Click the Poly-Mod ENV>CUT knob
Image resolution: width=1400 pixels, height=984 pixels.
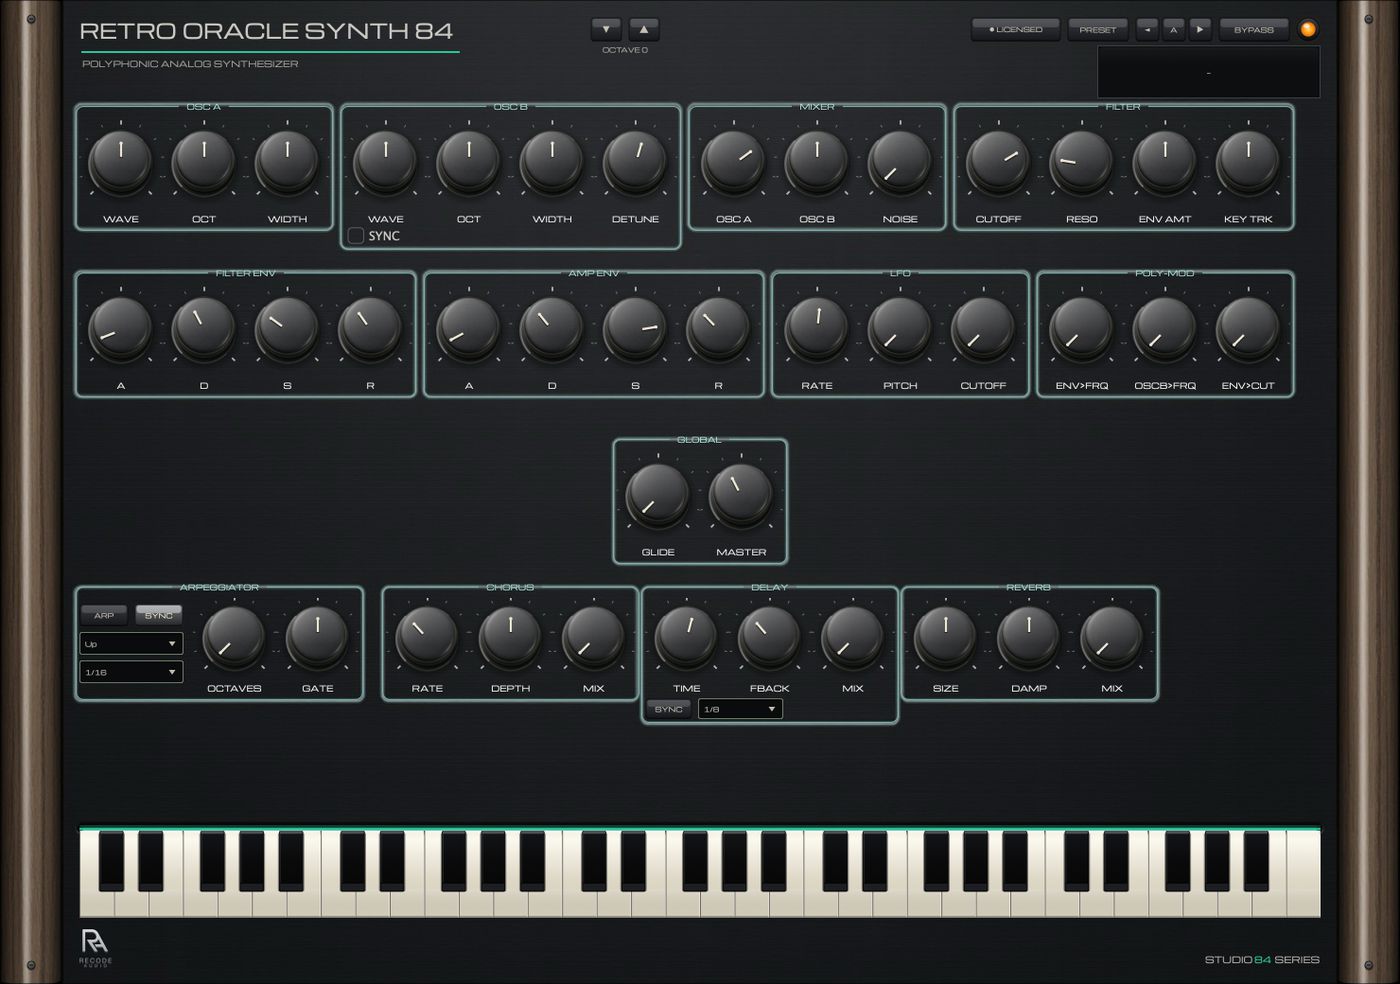pyautogui.click(x=1248, y=328)
